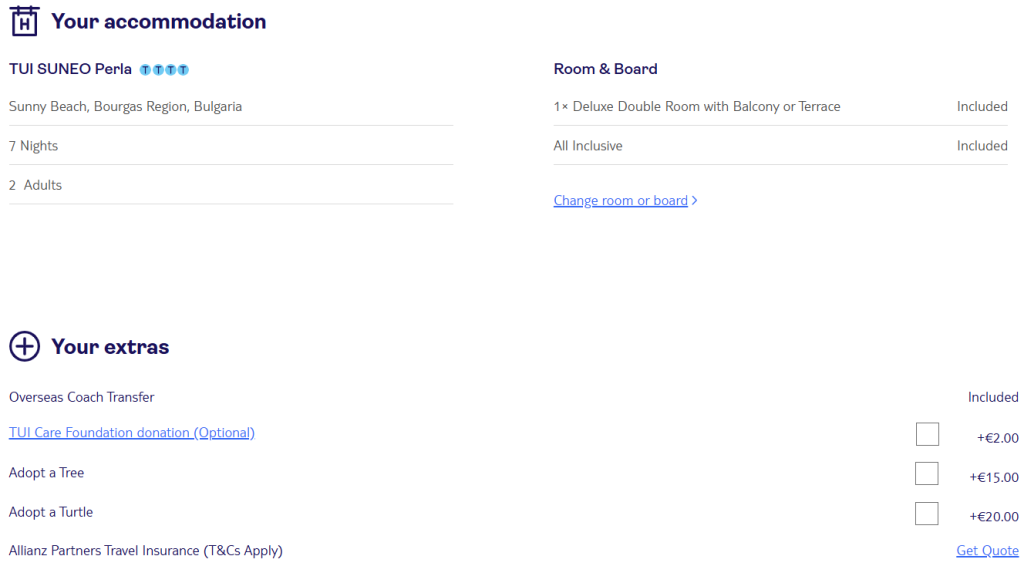The width and height of the screenshot is (1024, 566).
Task: Click the hotel accommodation icon
Action: (x=25, y=21)
